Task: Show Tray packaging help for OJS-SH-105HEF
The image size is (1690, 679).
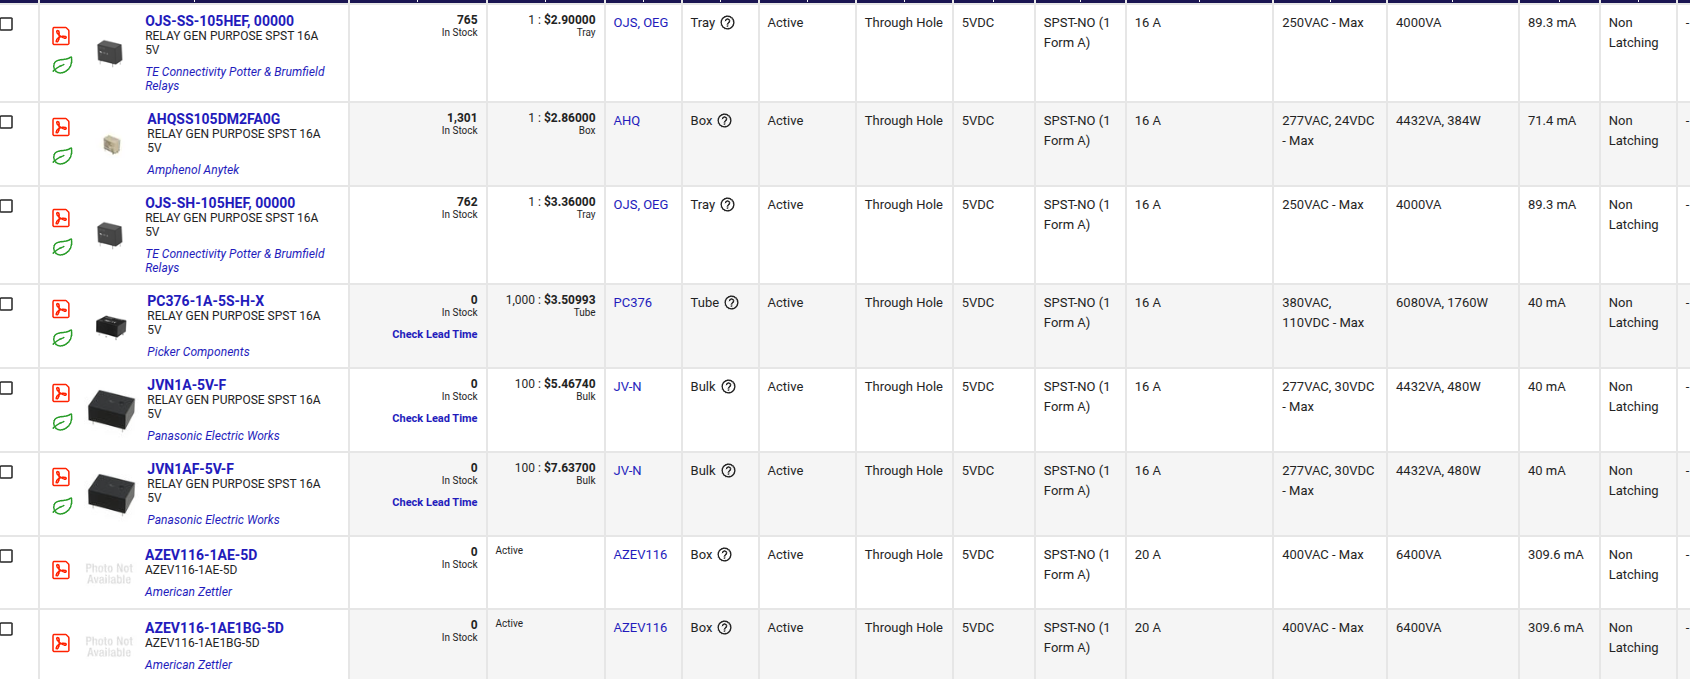Action: pos(728,205)
